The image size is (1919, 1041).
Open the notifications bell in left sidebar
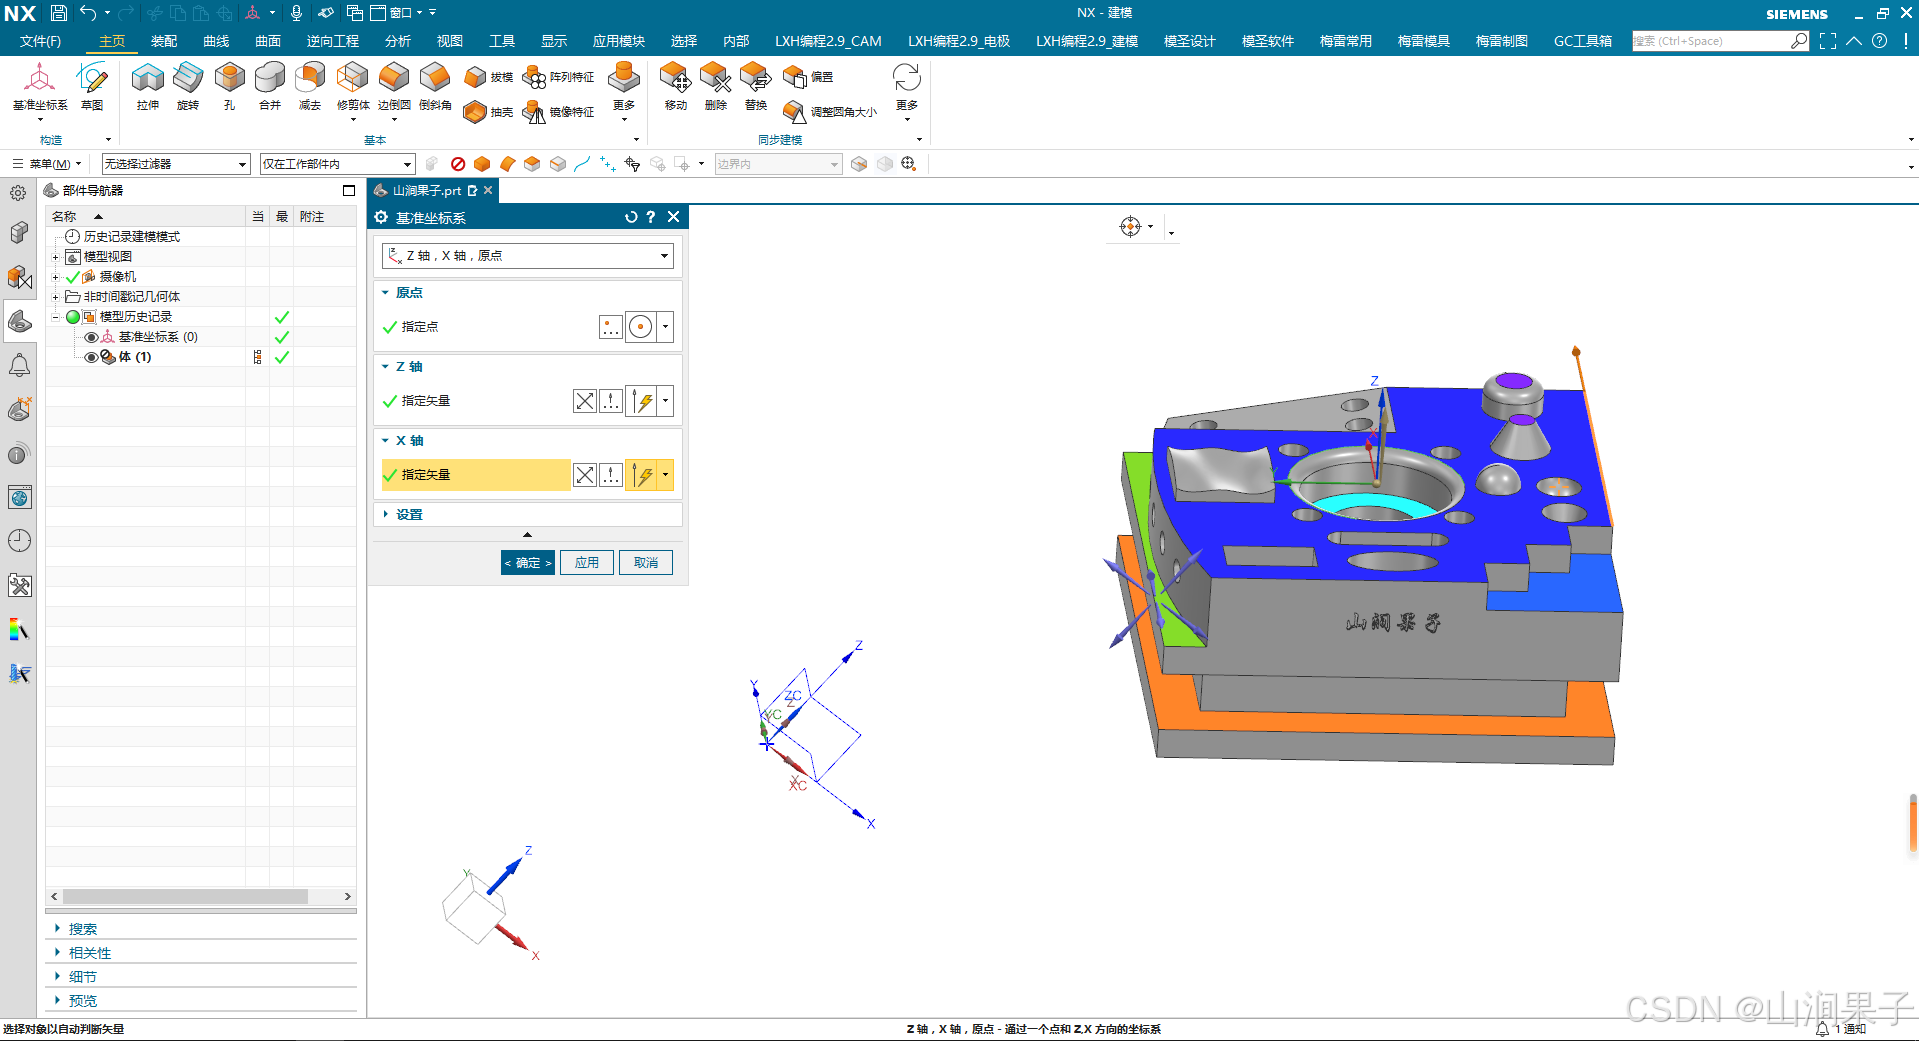(x=19, y=365)
